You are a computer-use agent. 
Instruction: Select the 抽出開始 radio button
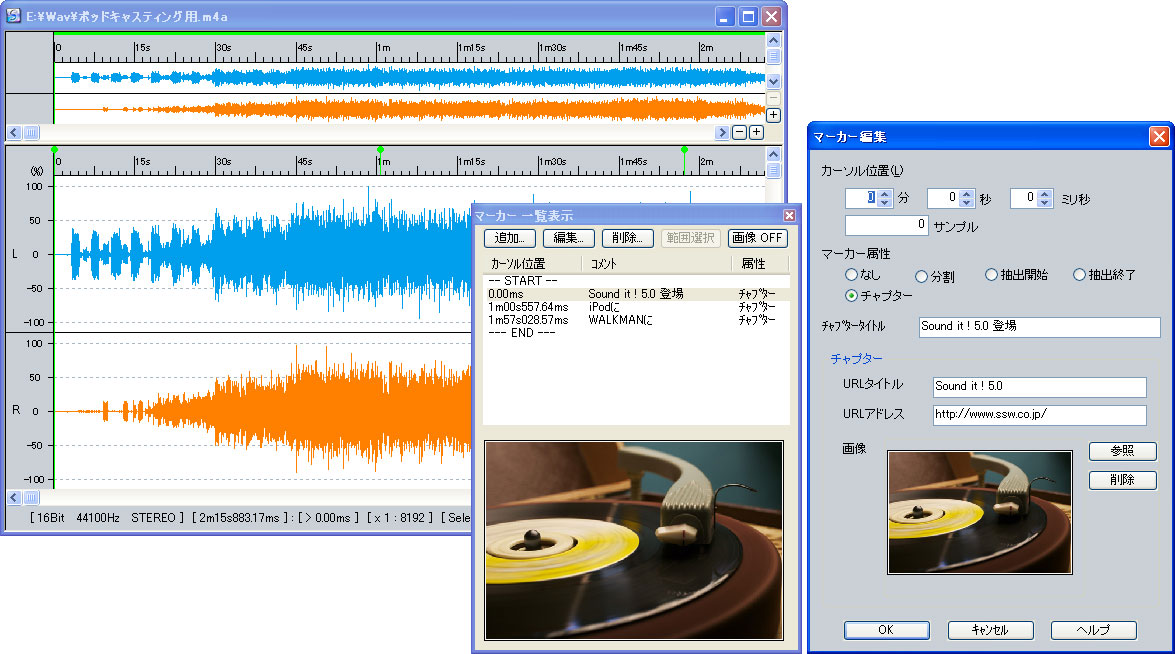click(991, 274)
